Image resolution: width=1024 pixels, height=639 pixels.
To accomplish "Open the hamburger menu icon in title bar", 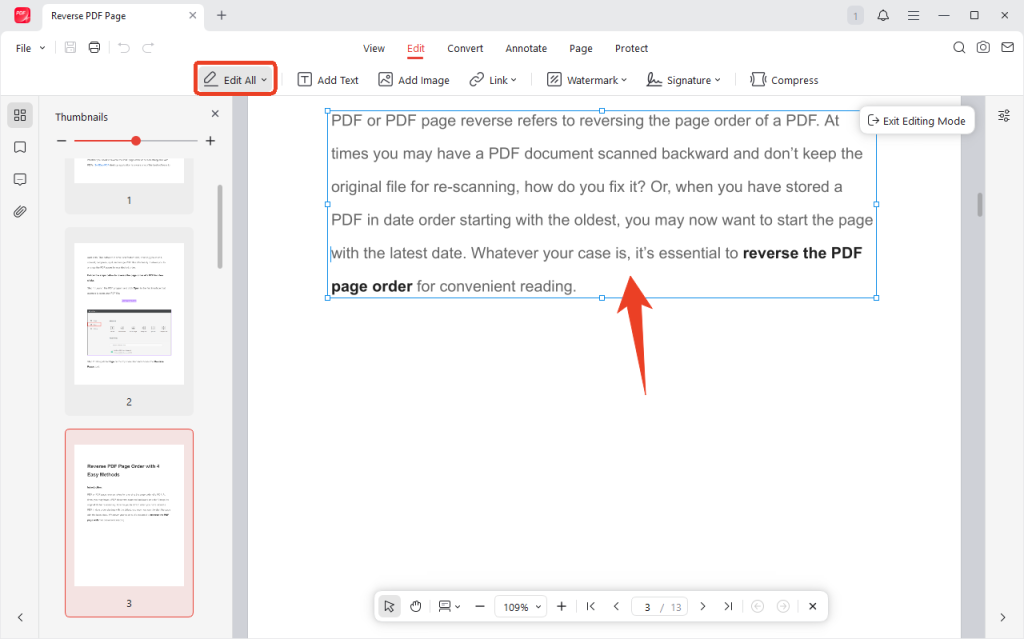I will 914,15.
